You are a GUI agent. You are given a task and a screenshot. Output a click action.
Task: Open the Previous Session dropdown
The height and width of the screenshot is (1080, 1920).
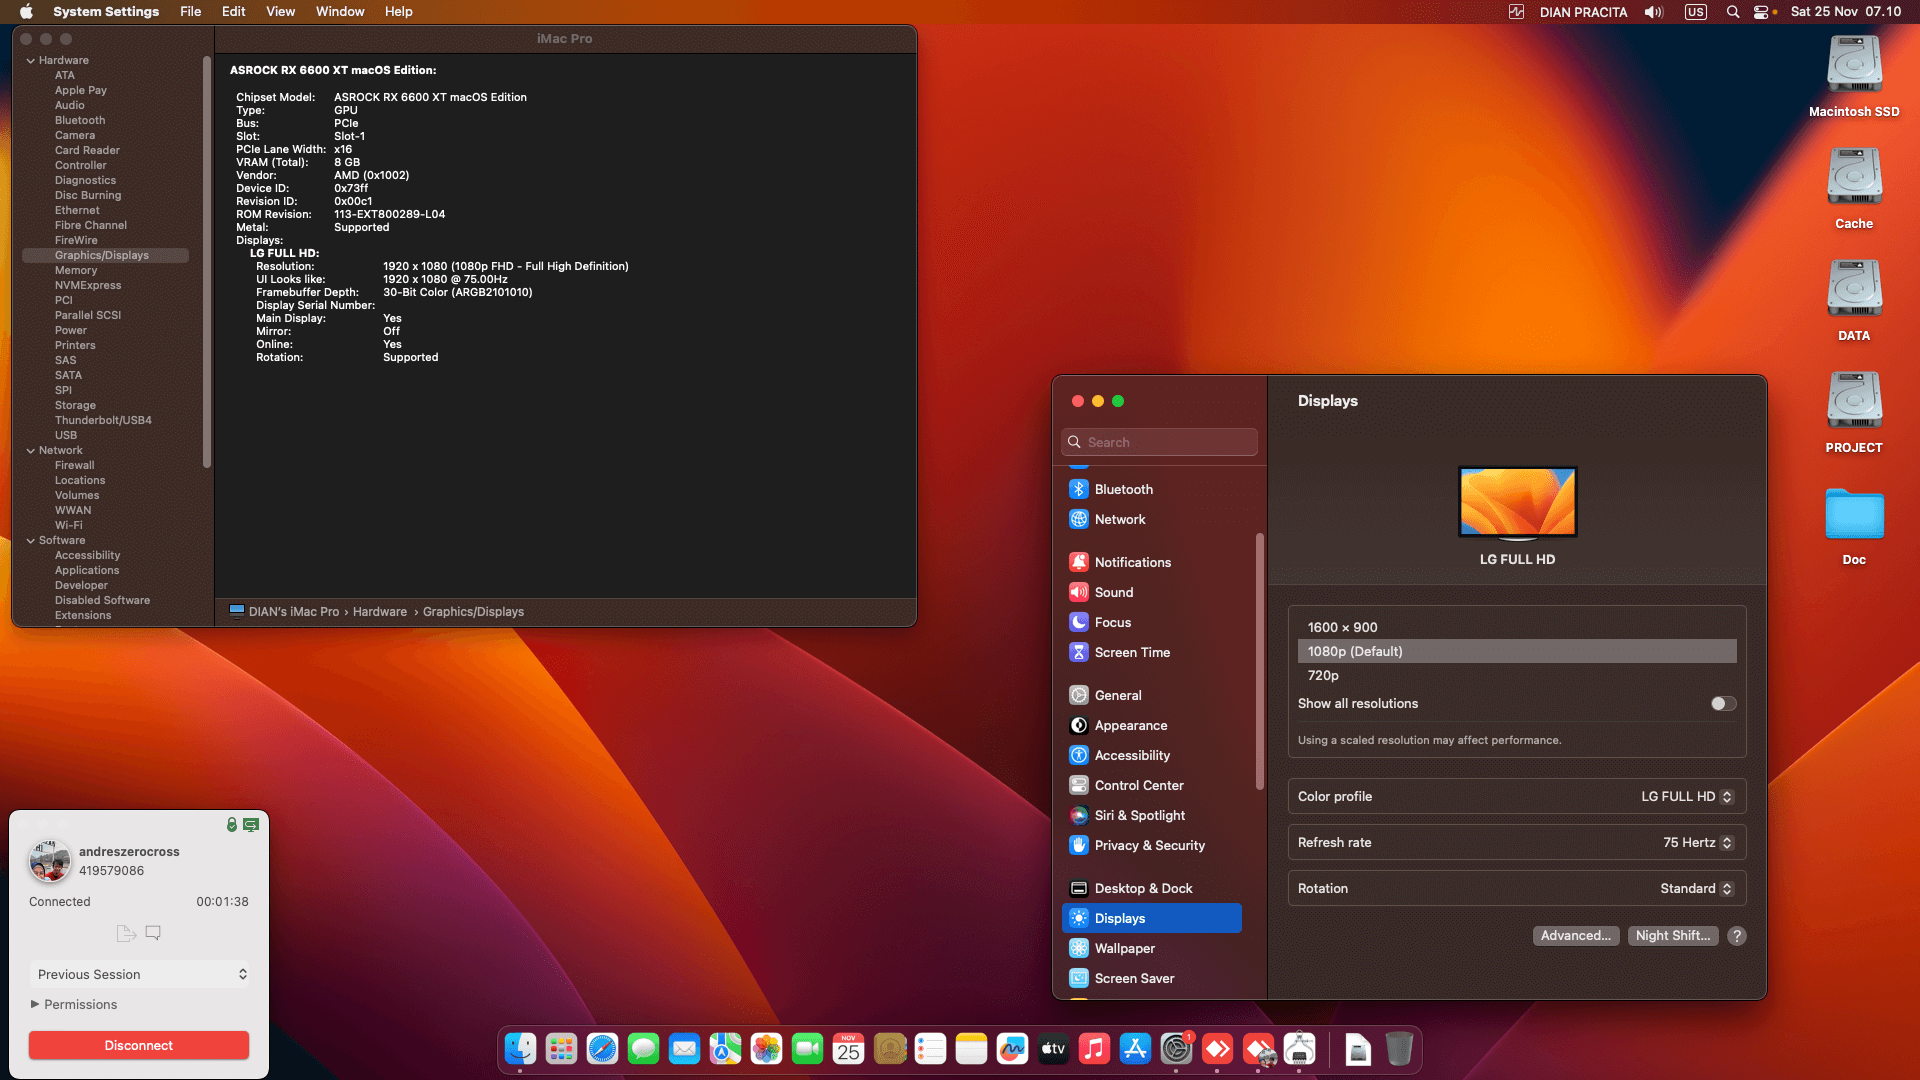click(139, 974)
